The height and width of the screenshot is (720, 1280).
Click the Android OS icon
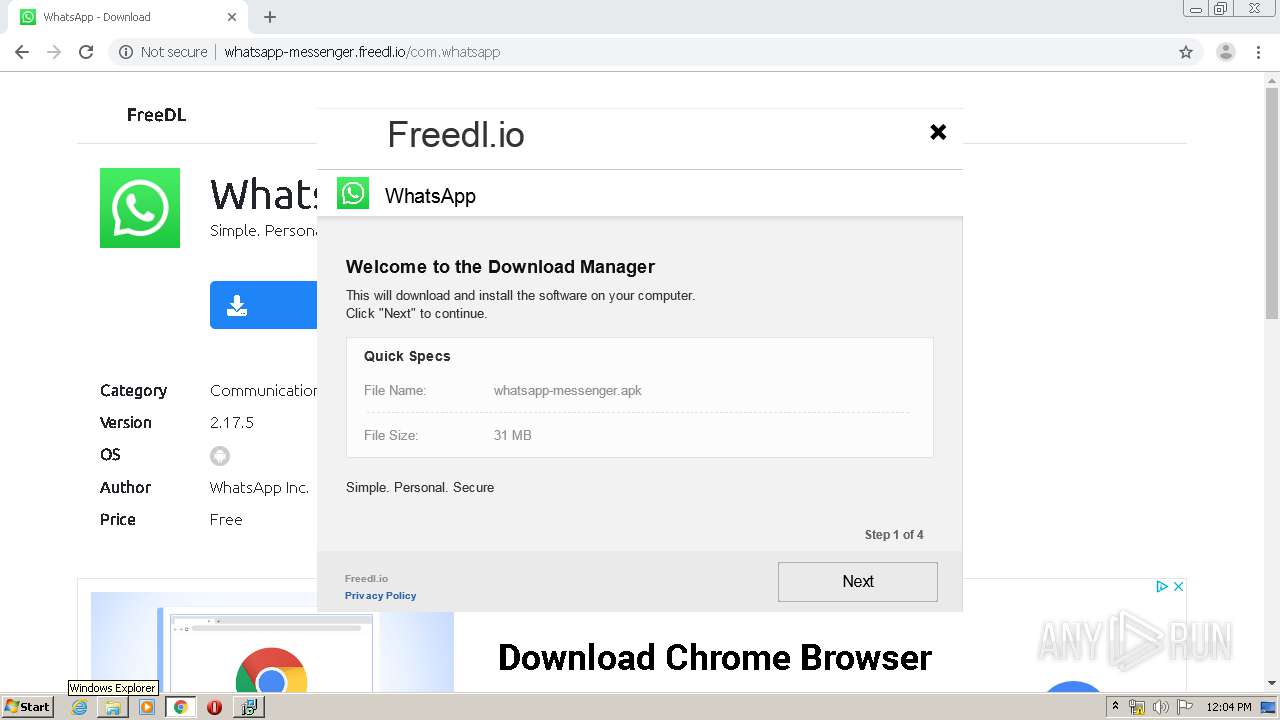click(220, 456)
